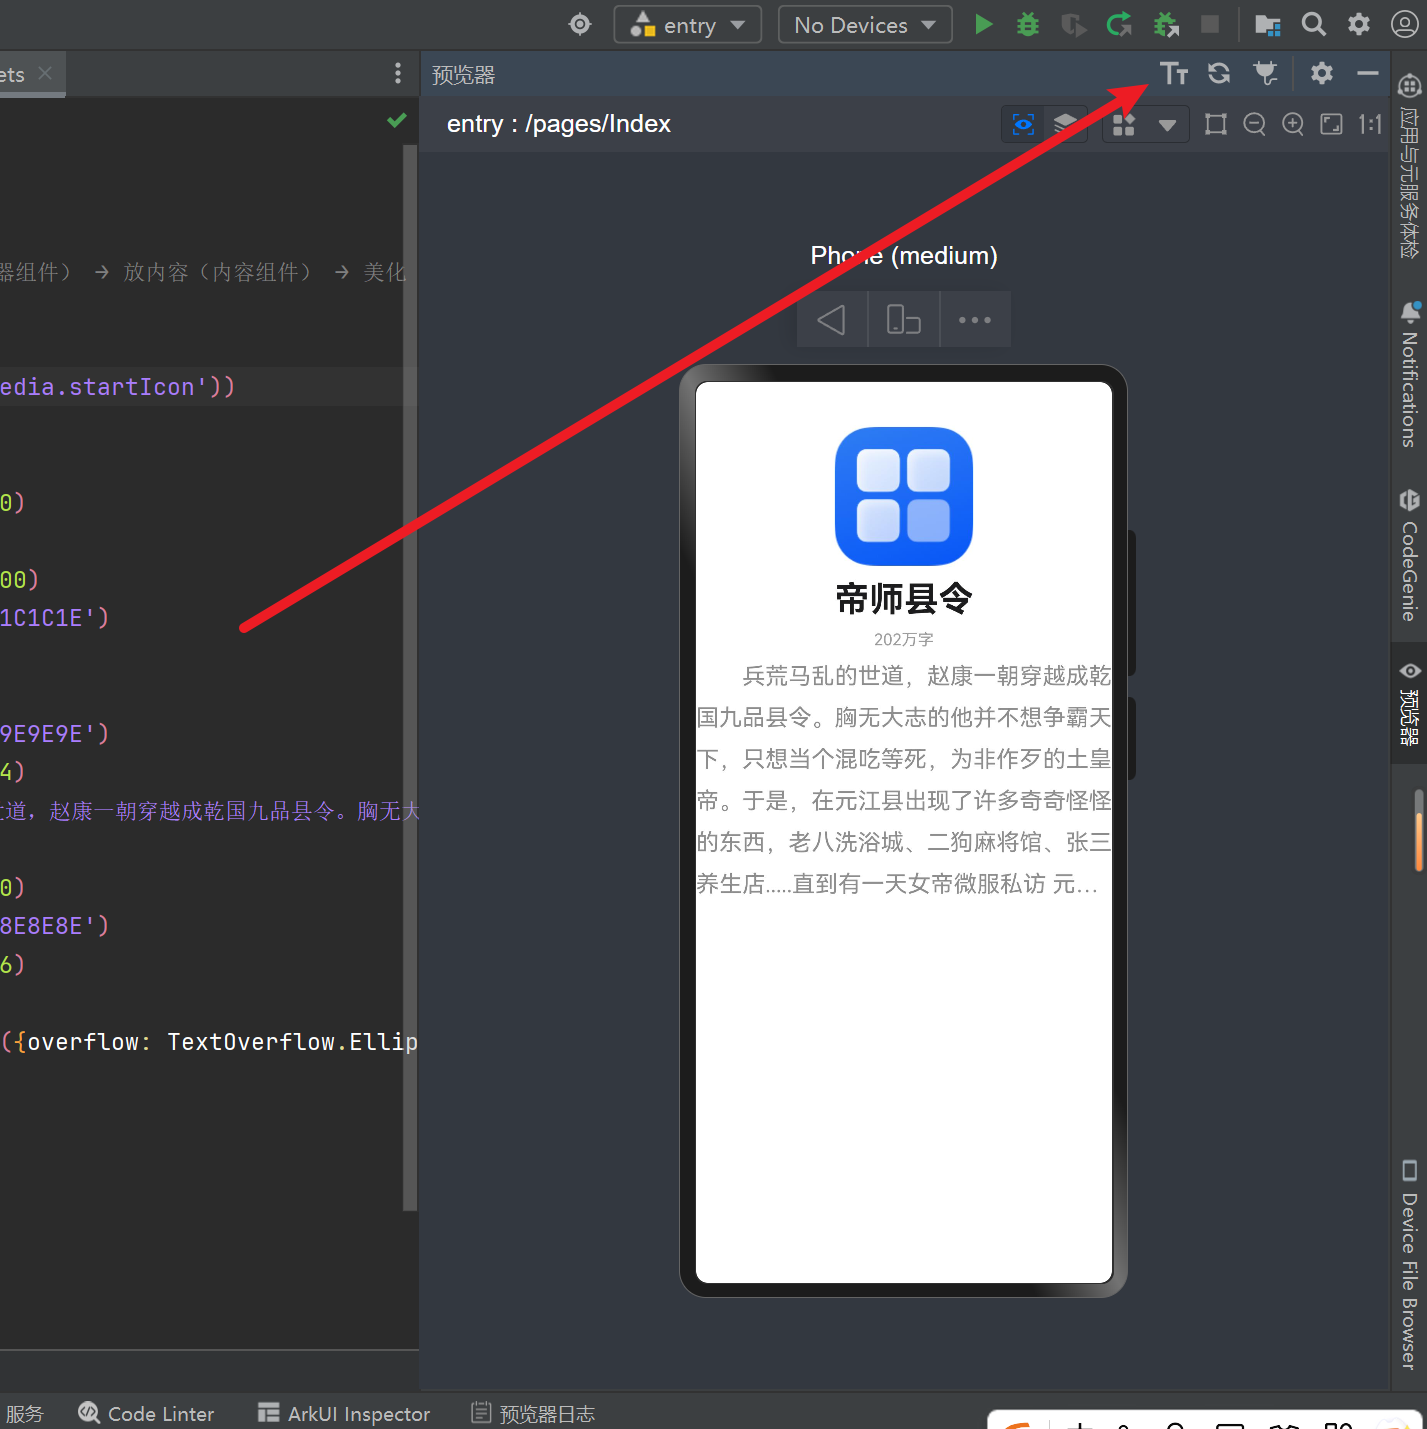The image size is (1427, 1429).
Task: Zoom in the preview
Action: (x=1293, y=124)
